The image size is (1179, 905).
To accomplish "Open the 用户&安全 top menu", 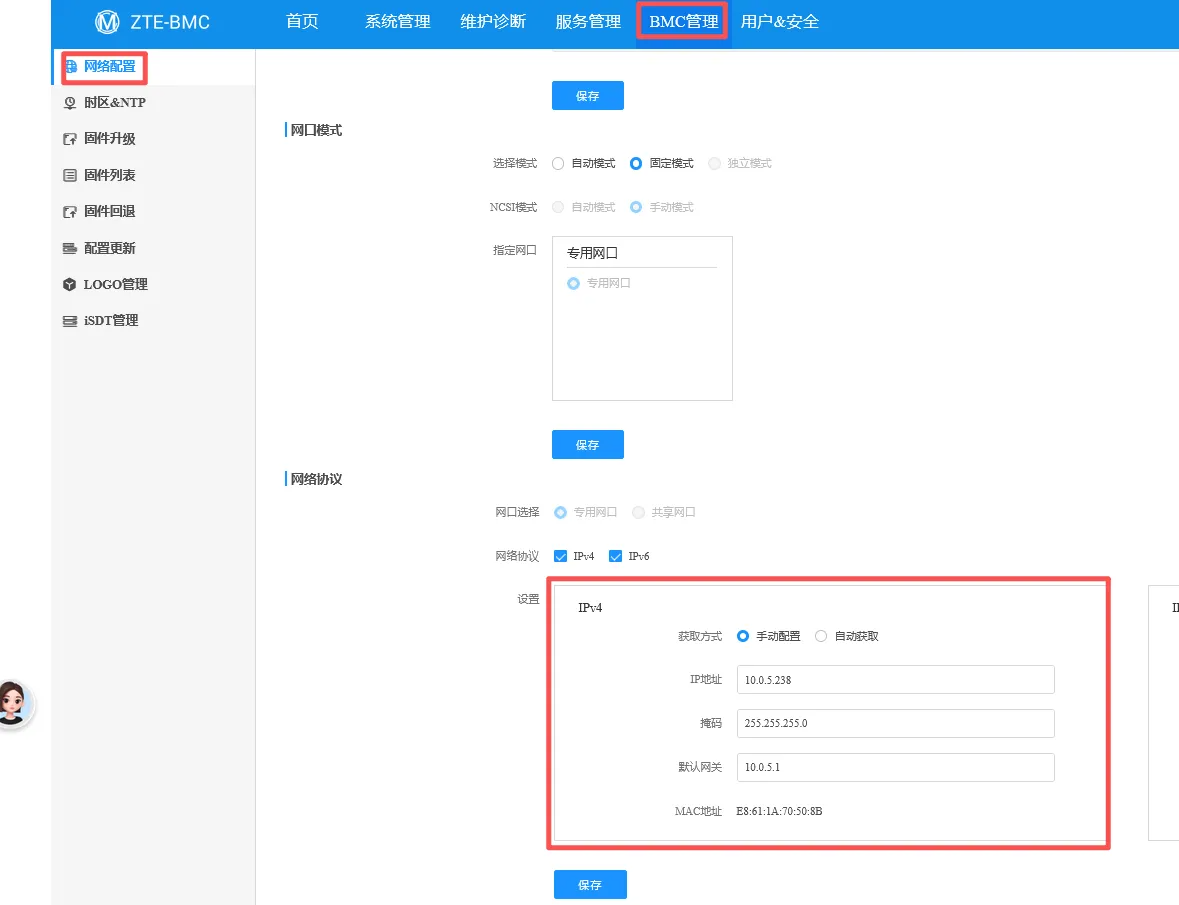I will click(780, 22).
